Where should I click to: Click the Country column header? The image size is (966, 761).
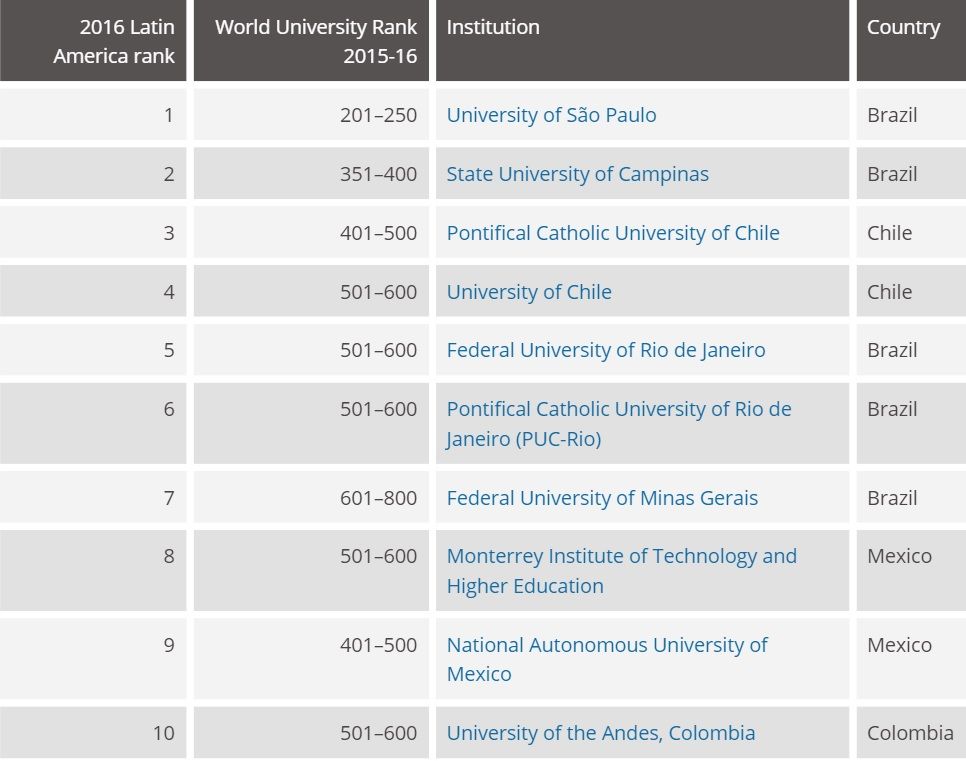tap(903, 28)
